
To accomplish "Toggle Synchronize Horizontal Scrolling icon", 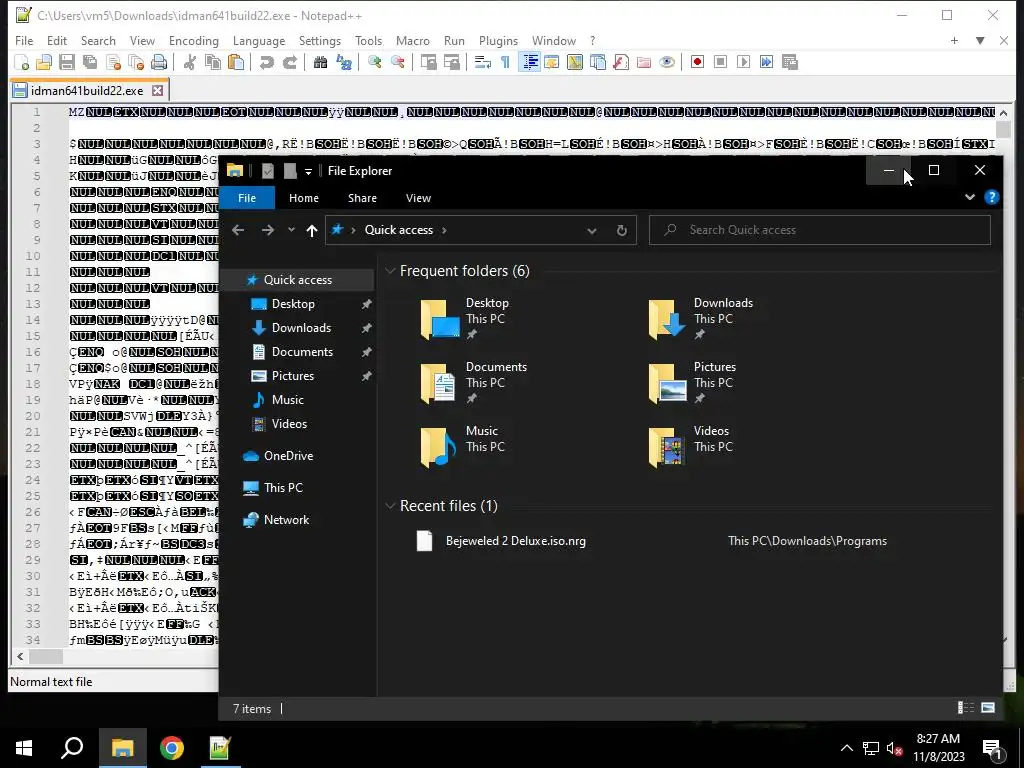I will [x=451, y=62].
